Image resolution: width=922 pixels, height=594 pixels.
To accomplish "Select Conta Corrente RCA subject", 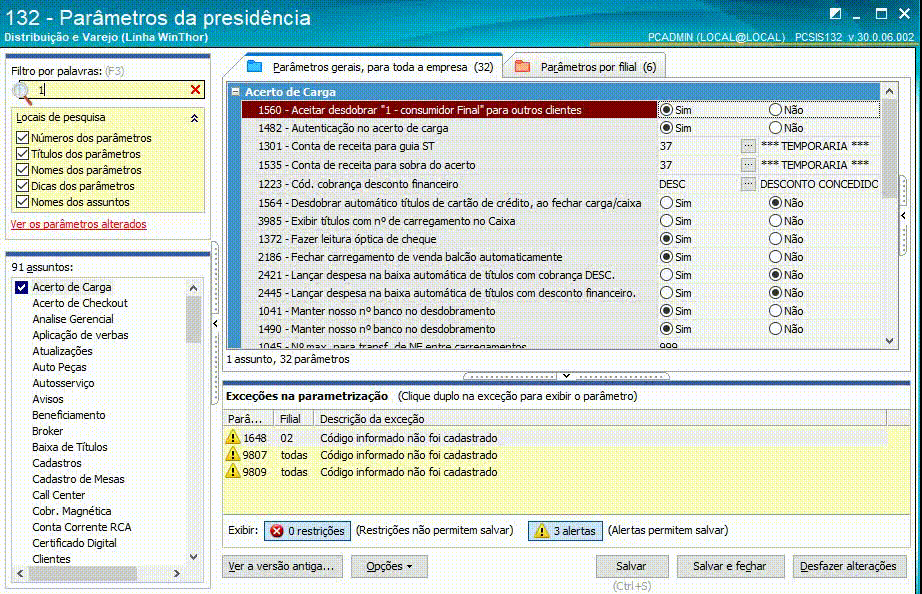I will pyautogui.click(x=82, y=527).
